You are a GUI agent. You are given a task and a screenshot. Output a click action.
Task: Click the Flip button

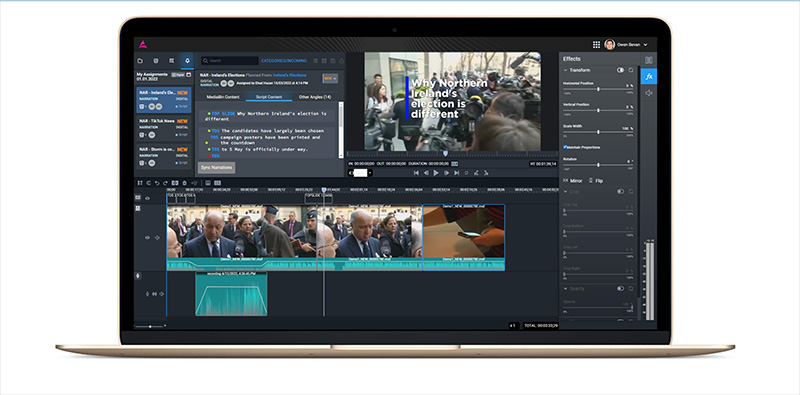[x=595, y=181]
